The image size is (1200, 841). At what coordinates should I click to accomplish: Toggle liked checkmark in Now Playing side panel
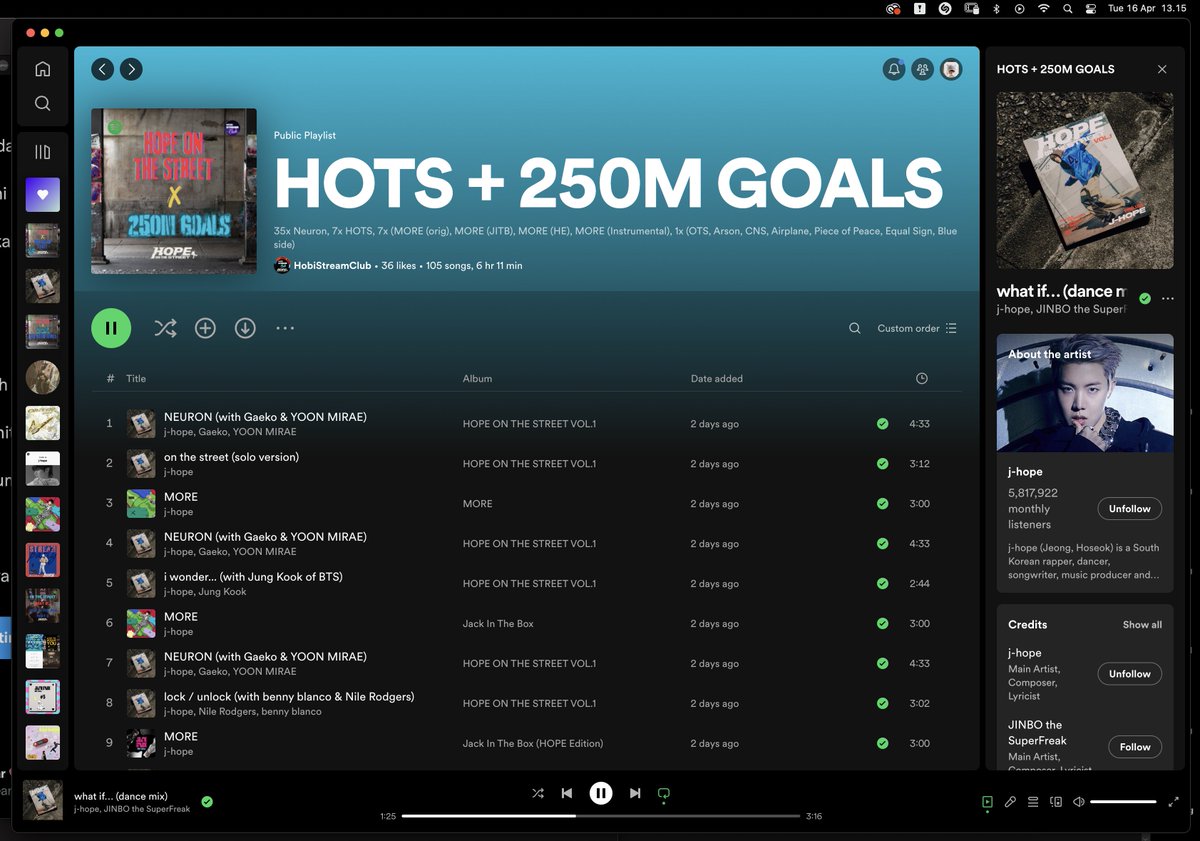click(1145, 298)
